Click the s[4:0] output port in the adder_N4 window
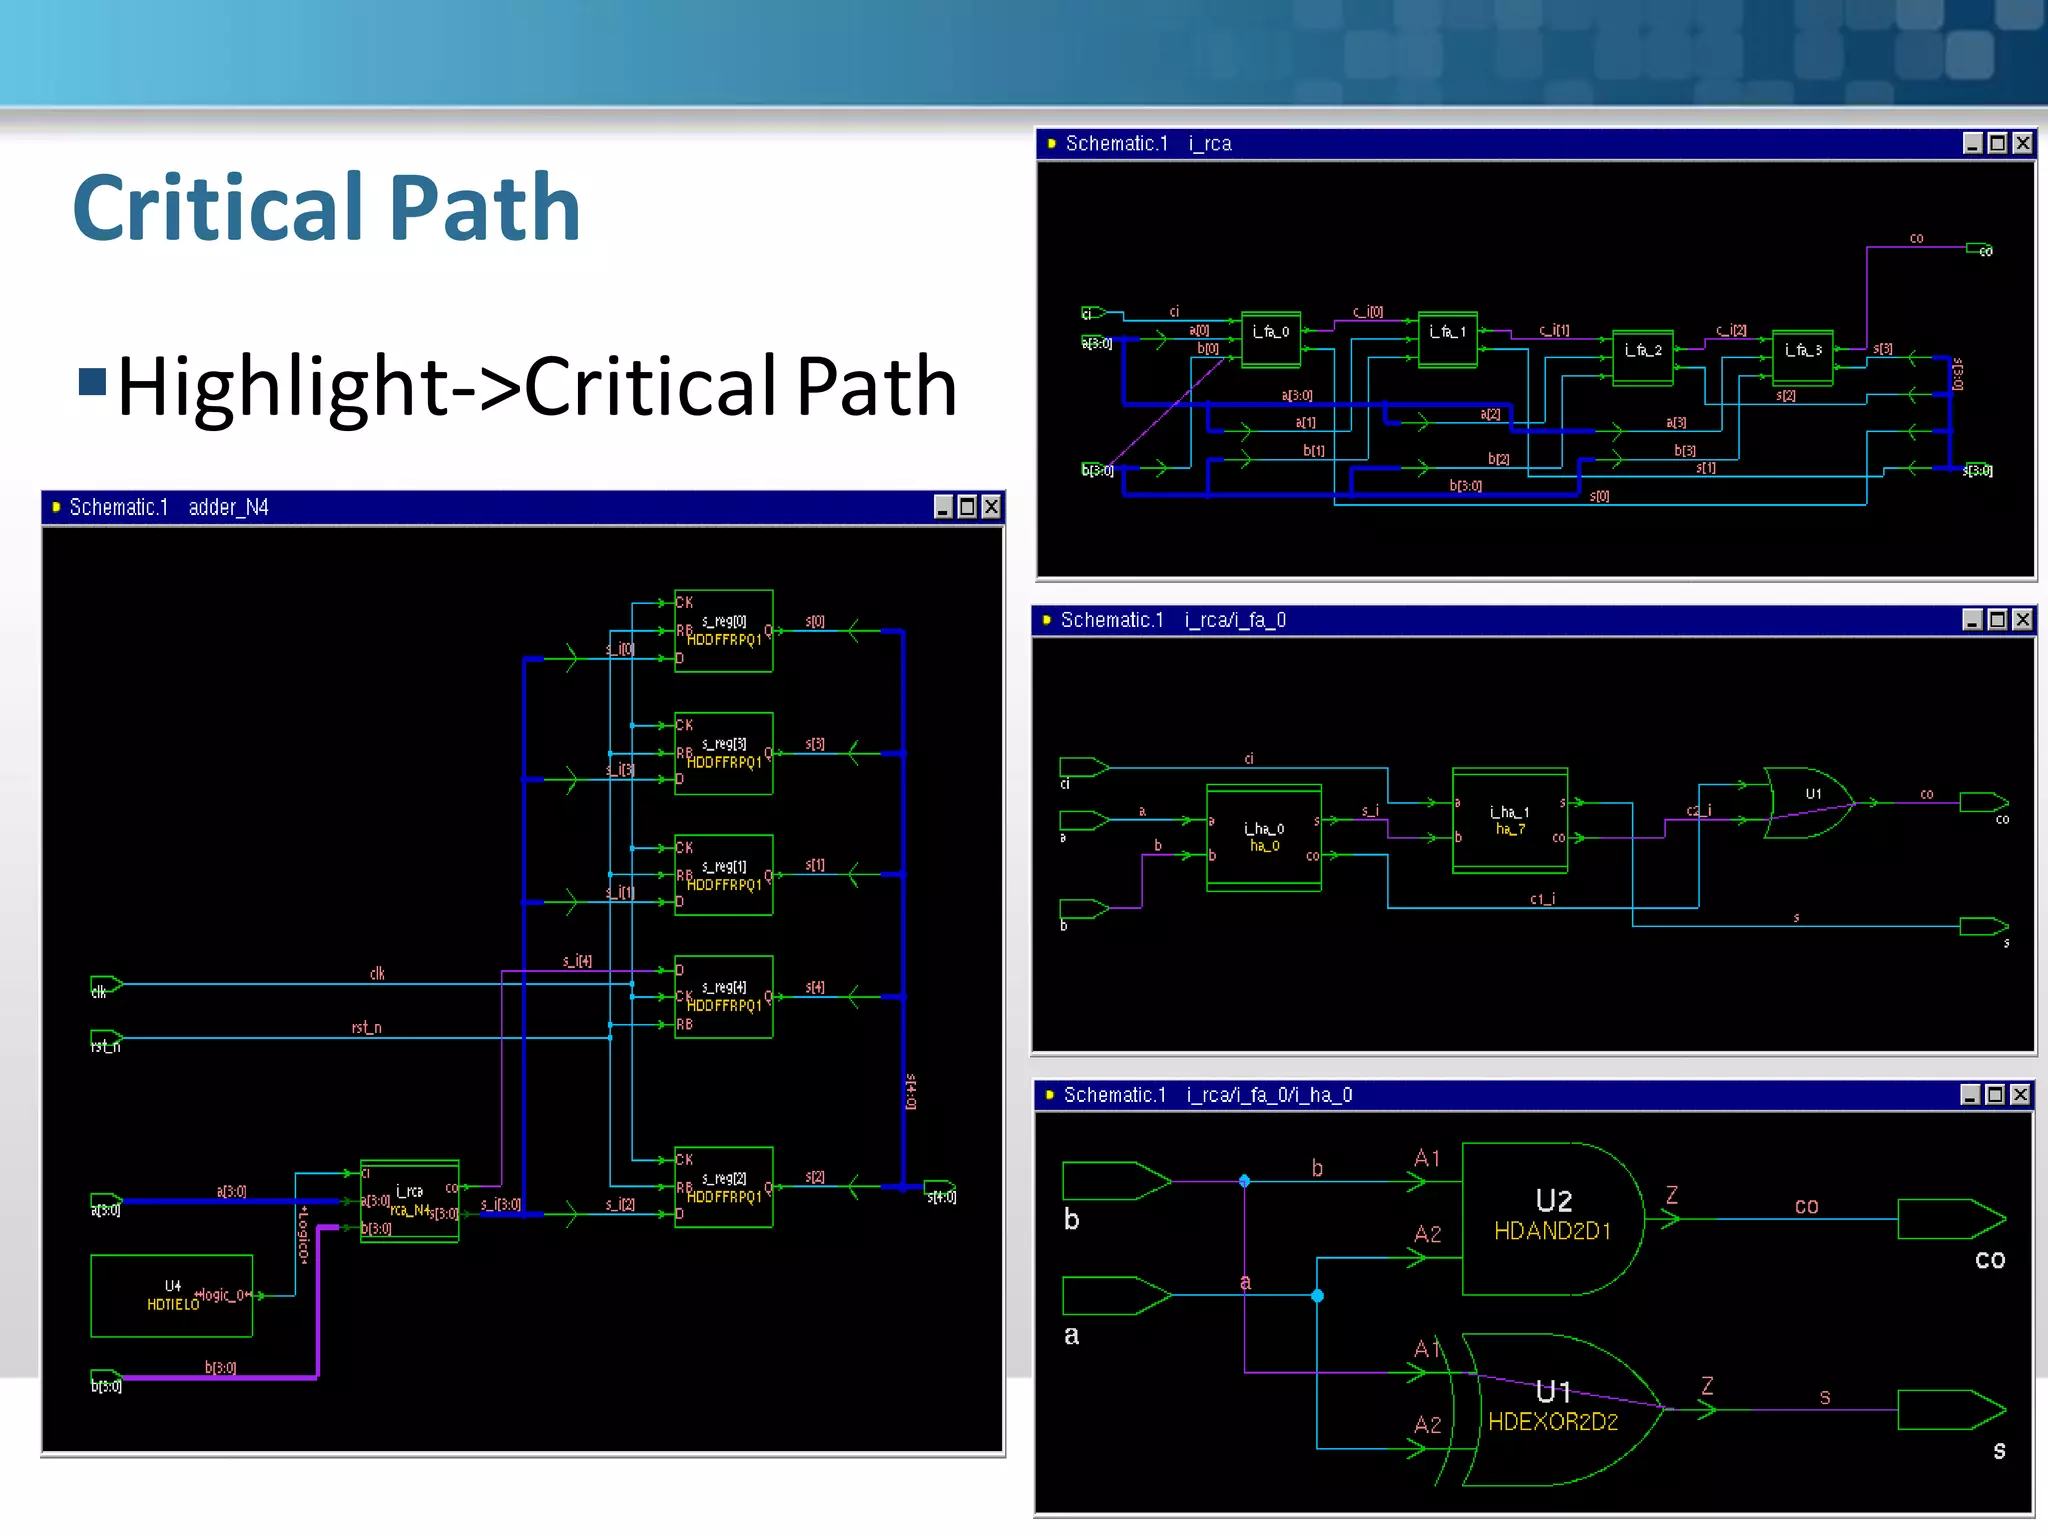The height and width of the screenshot is (1536, 2048). pyautogui.click(x=939, y=1188)
